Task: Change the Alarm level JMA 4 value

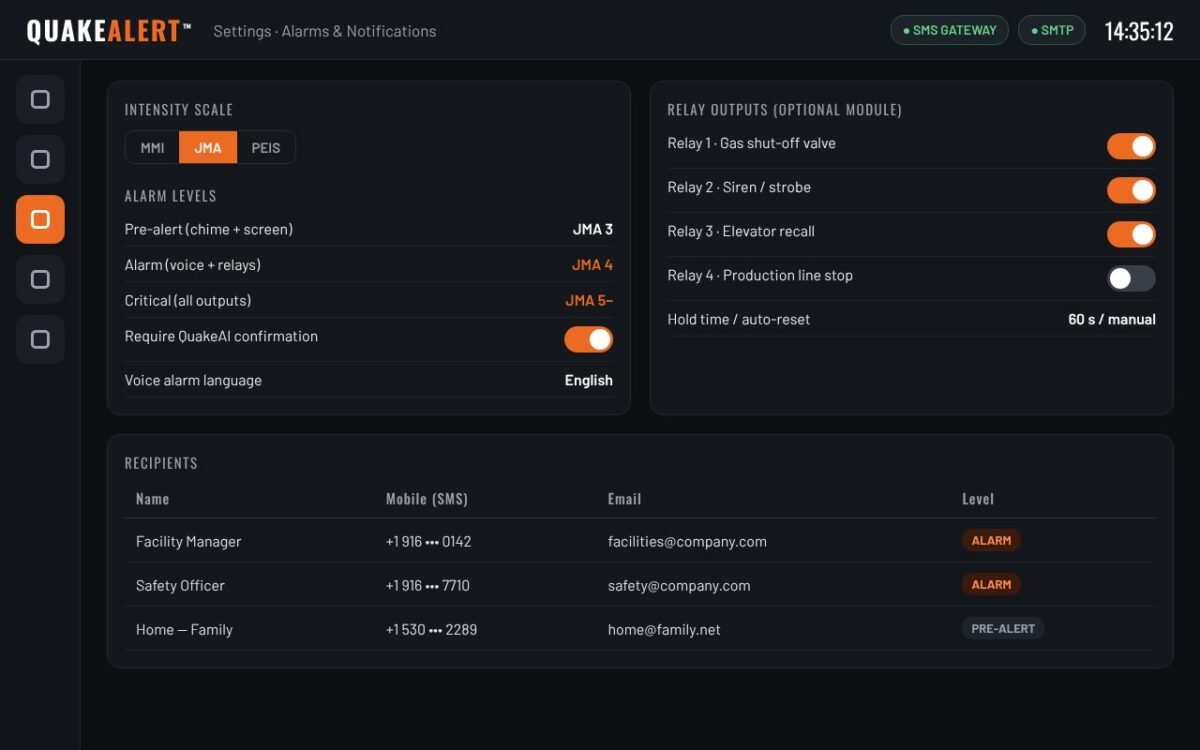Action: 592,265
